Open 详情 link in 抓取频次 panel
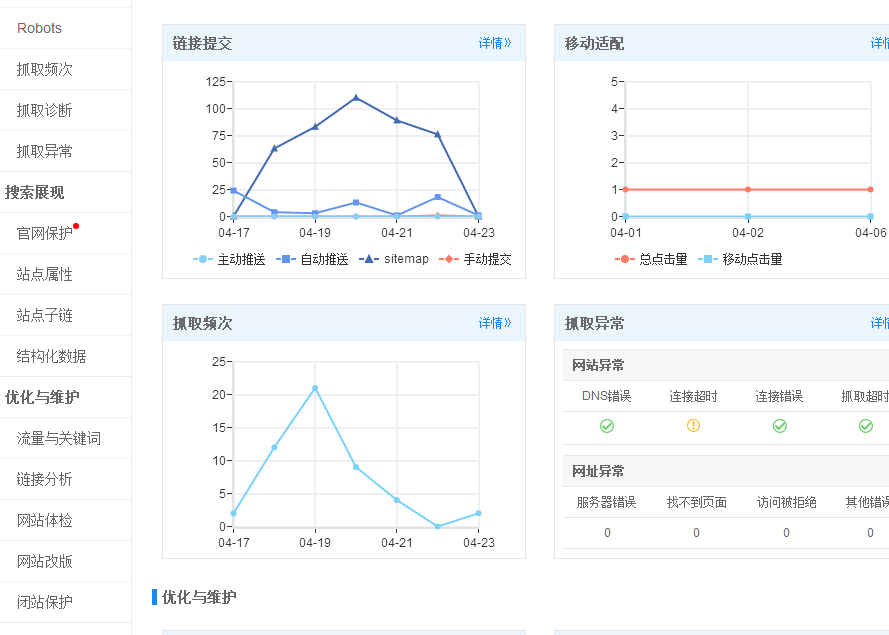The height and width of the screenshot is (635, 889). (494, 323)
